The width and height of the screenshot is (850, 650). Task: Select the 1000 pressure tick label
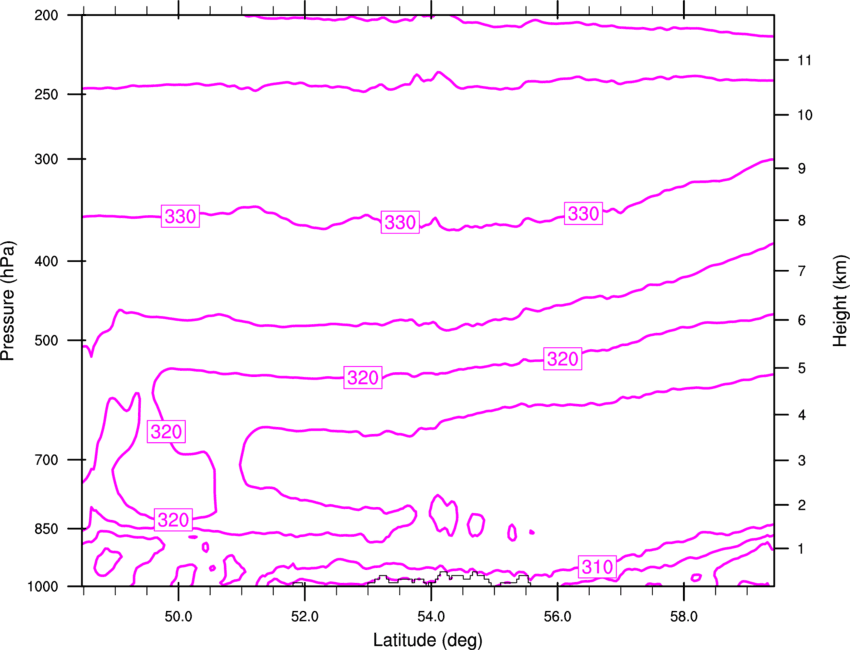click(42, 587)
